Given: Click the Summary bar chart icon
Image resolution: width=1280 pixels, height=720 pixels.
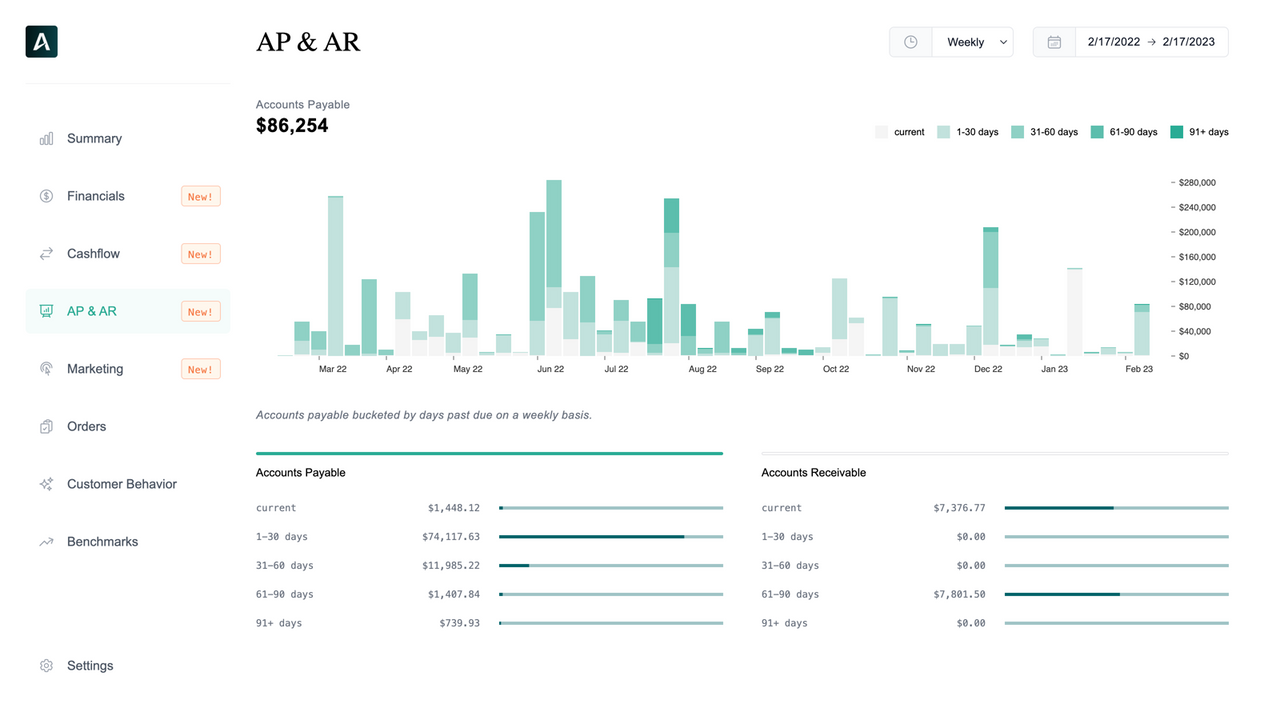Looking at the screenshot, I should coord(46,139).
